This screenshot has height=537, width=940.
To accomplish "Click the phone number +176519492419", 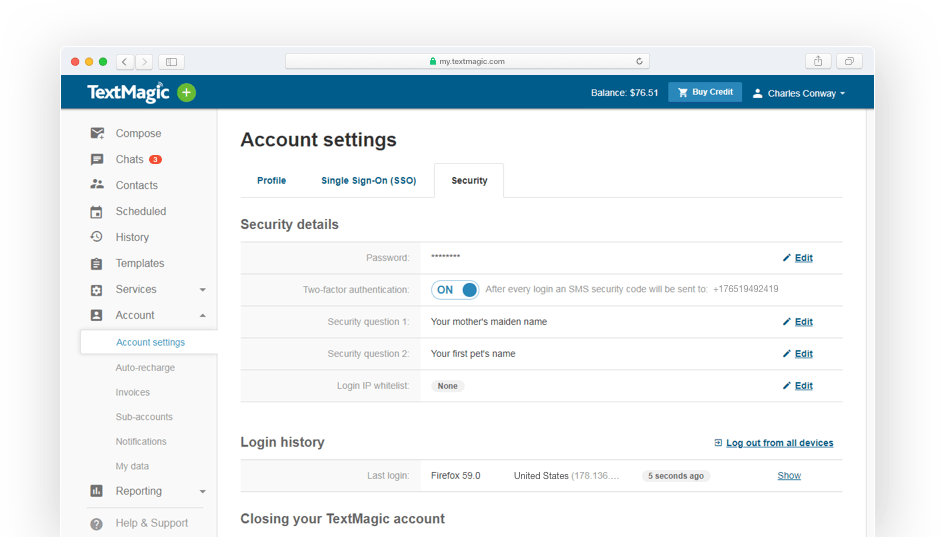I will tap(745, 289).
